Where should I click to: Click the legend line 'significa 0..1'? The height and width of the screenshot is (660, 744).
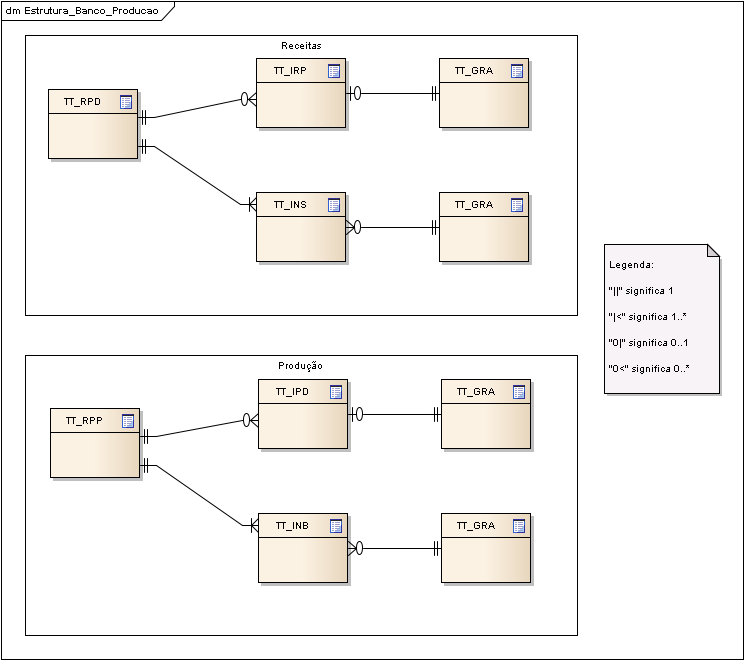(648, 343)
